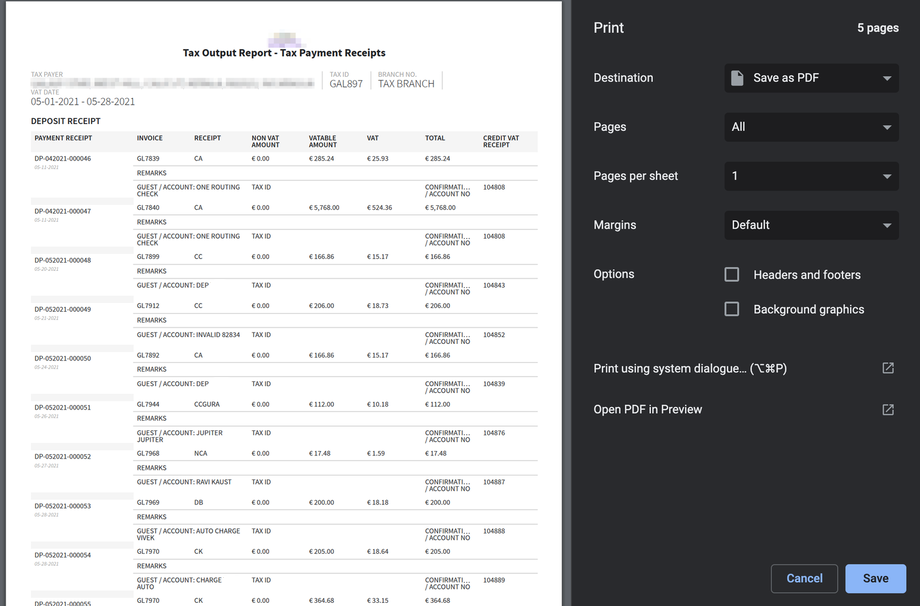Viewport: 920px width, 606px height.
Task: Click credit VAT receipt number 104843
Action: click(494, 285)
